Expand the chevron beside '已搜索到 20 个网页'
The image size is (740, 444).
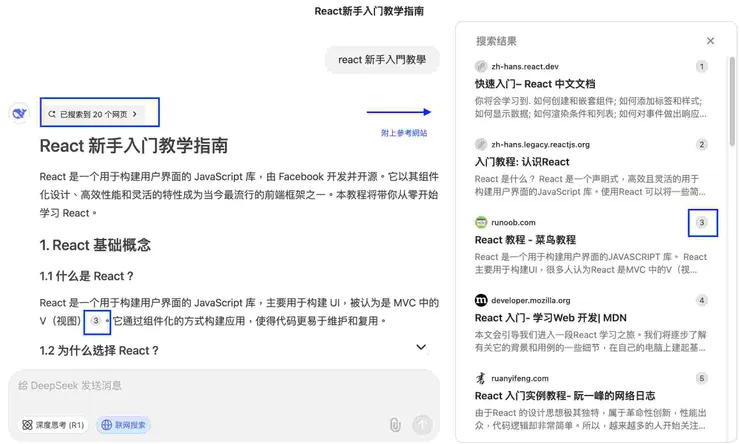pyautogui.click(x=135, y=114)
